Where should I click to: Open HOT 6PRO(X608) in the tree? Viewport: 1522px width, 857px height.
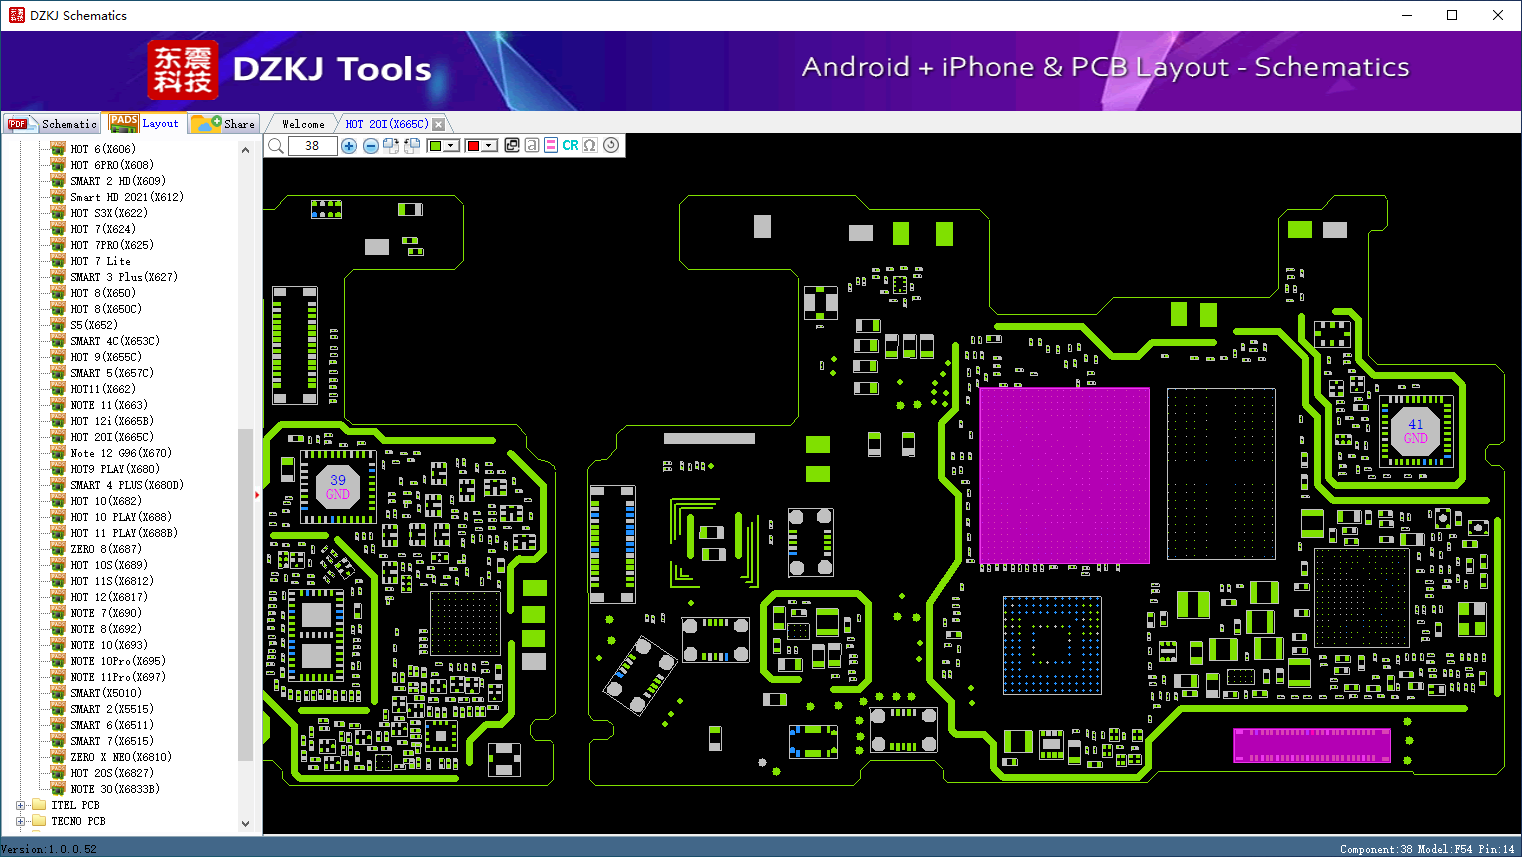[112, 165]
